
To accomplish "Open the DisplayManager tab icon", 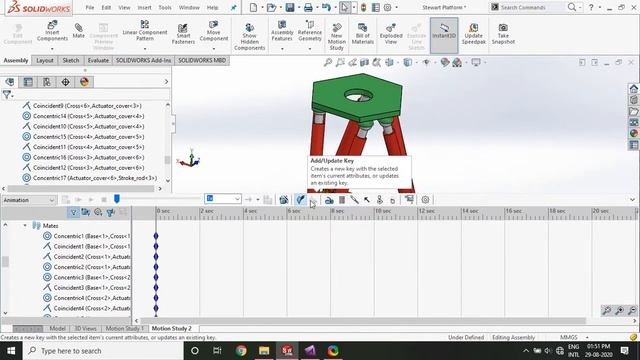I will [84, 82].
